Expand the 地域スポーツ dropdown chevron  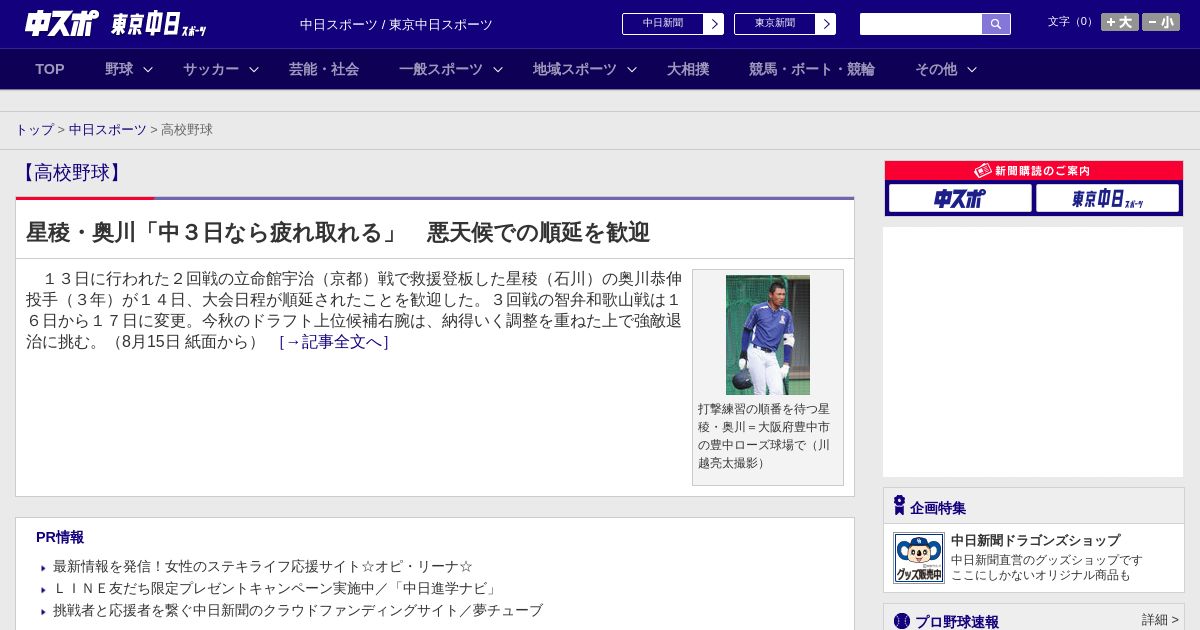(632, 70)
